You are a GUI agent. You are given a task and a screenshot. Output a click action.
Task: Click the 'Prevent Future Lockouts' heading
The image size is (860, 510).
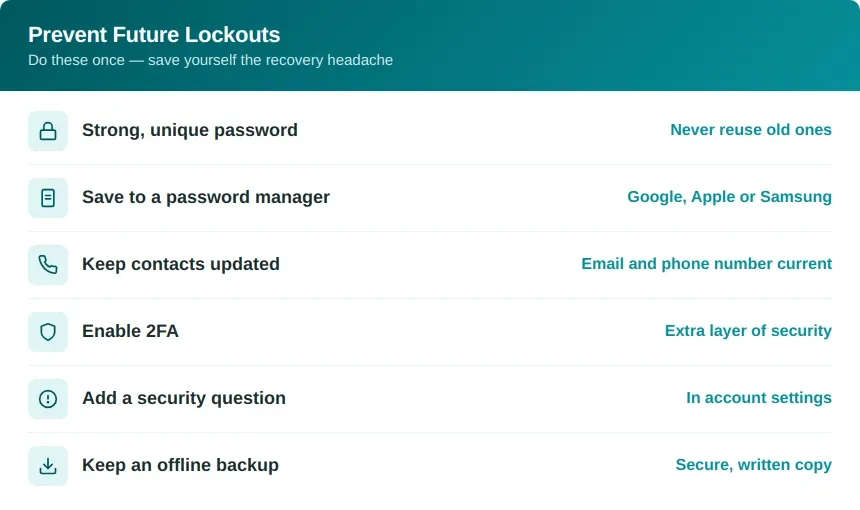tap(154, 35)
